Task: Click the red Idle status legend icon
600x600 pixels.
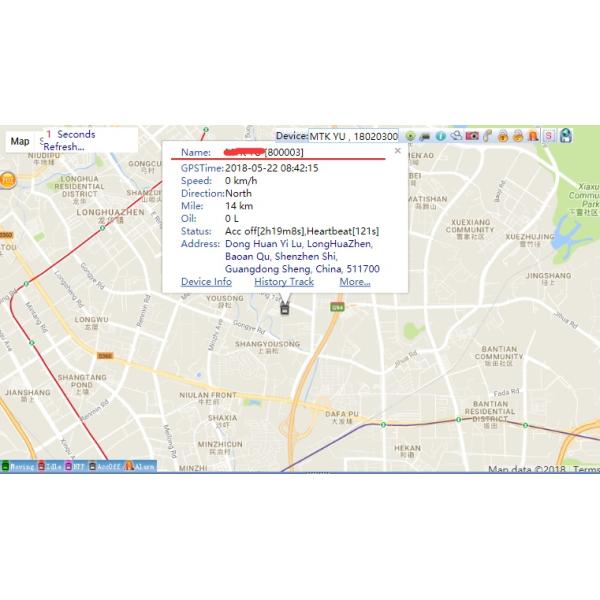Action: point(41,466)
